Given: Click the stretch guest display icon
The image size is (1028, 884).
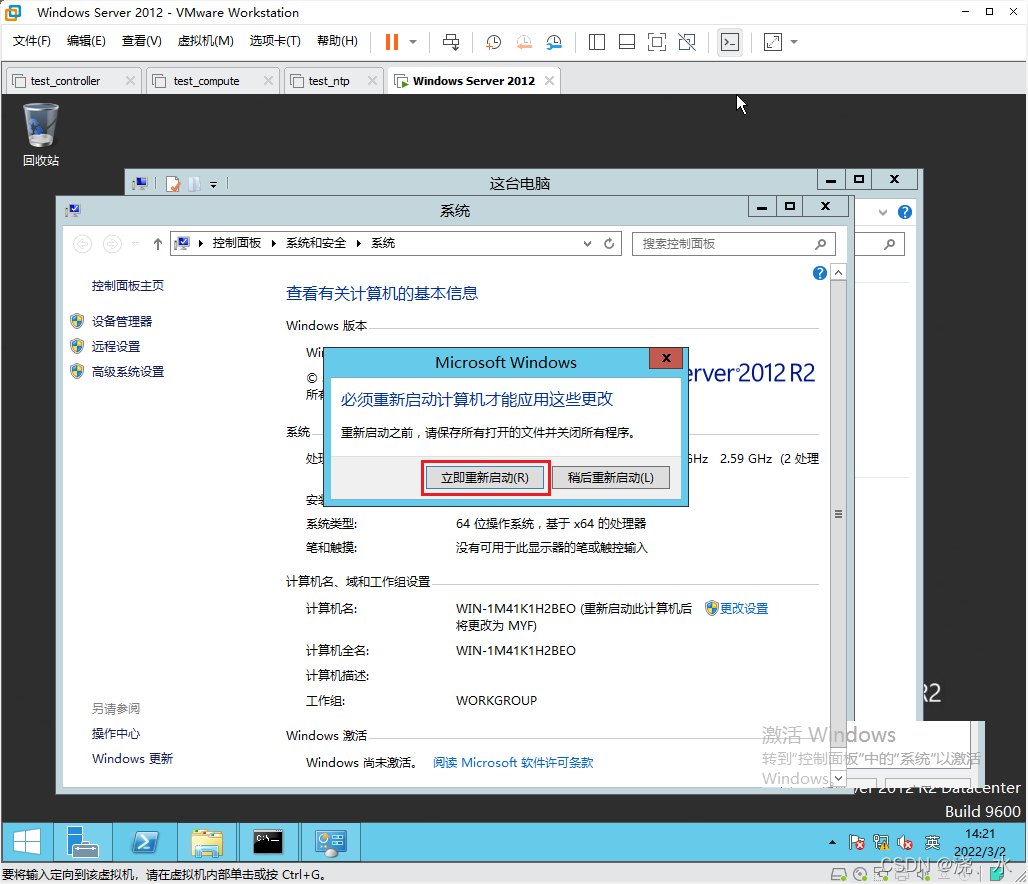Looking at the screenshot, I should [x=773, y=42].
